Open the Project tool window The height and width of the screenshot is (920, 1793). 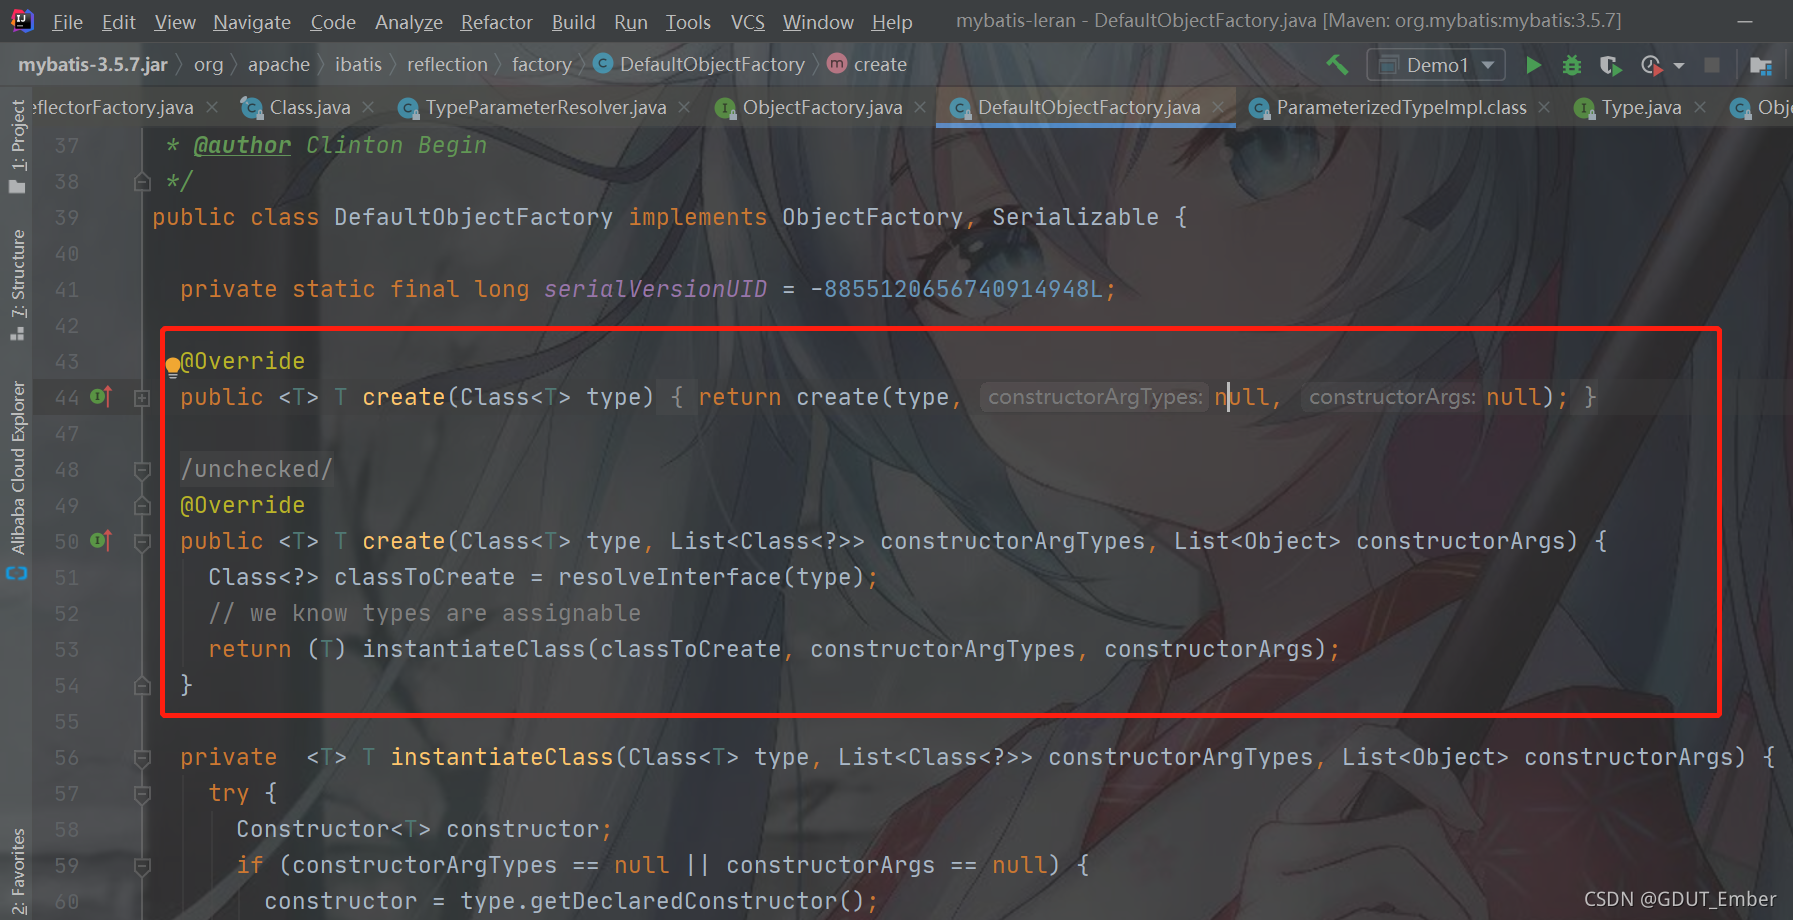coord(17,146)
